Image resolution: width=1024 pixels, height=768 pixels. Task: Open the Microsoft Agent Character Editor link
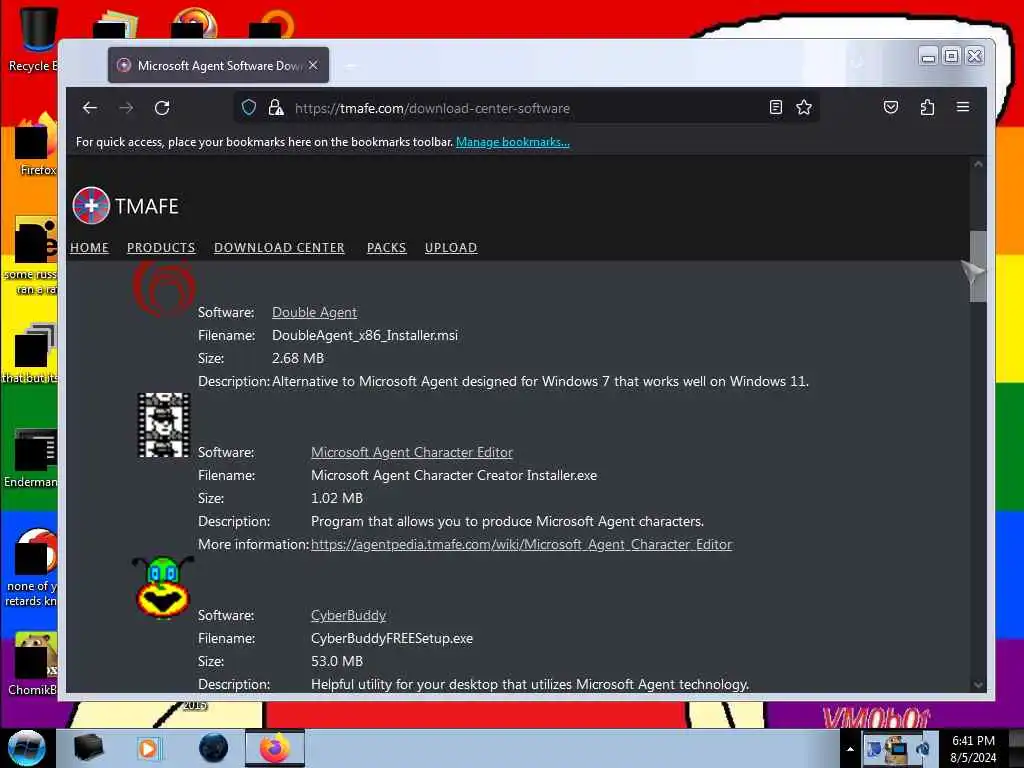[412, 453]
